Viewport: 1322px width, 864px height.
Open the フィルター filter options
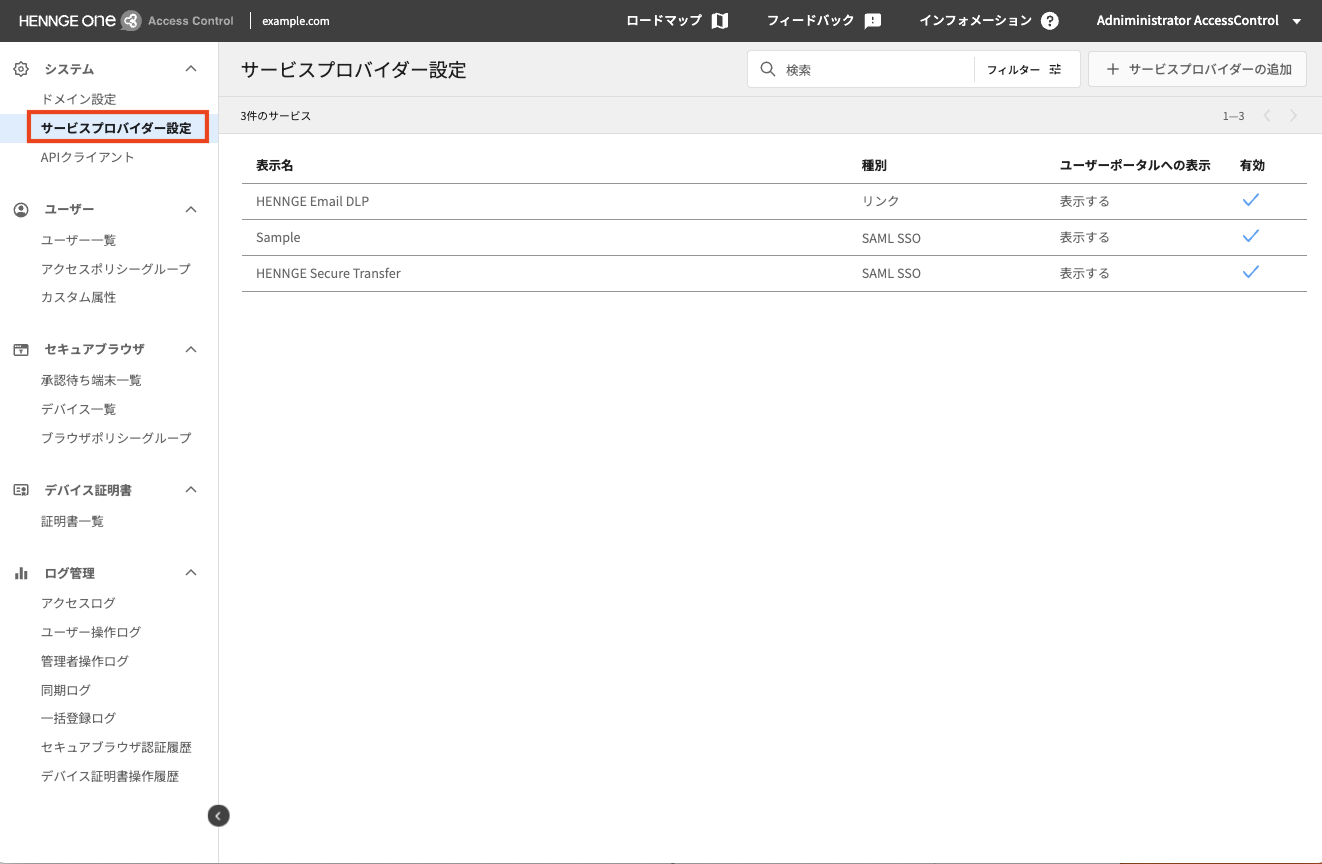(1025, 69)
